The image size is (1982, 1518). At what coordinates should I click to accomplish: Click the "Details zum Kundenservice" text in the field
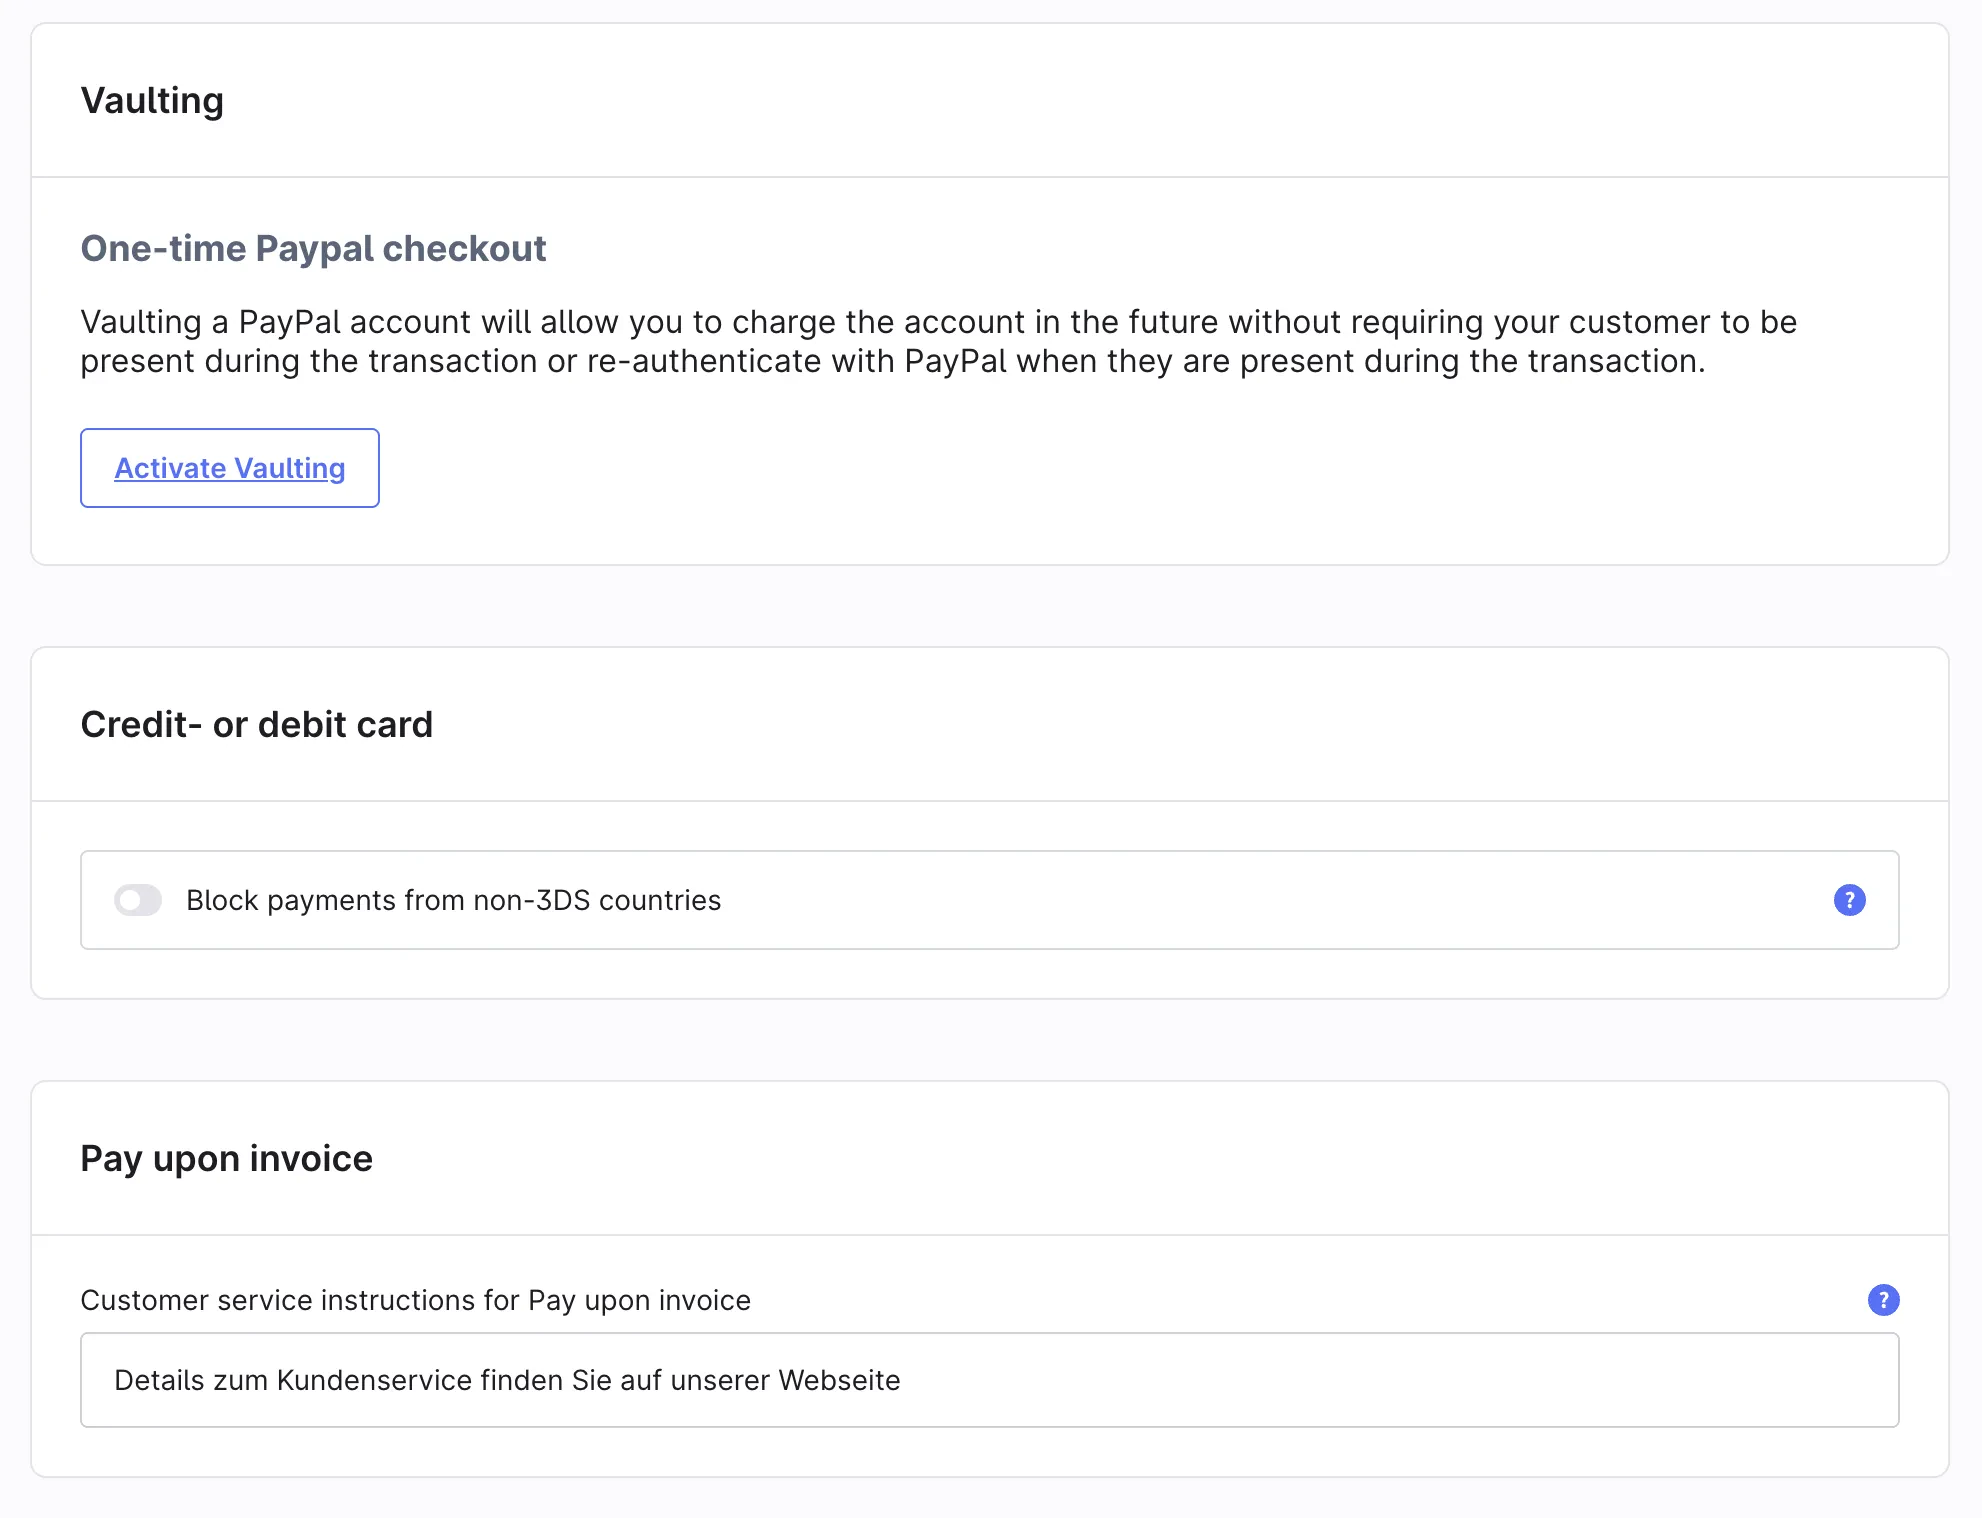[x=507, y=1380]
